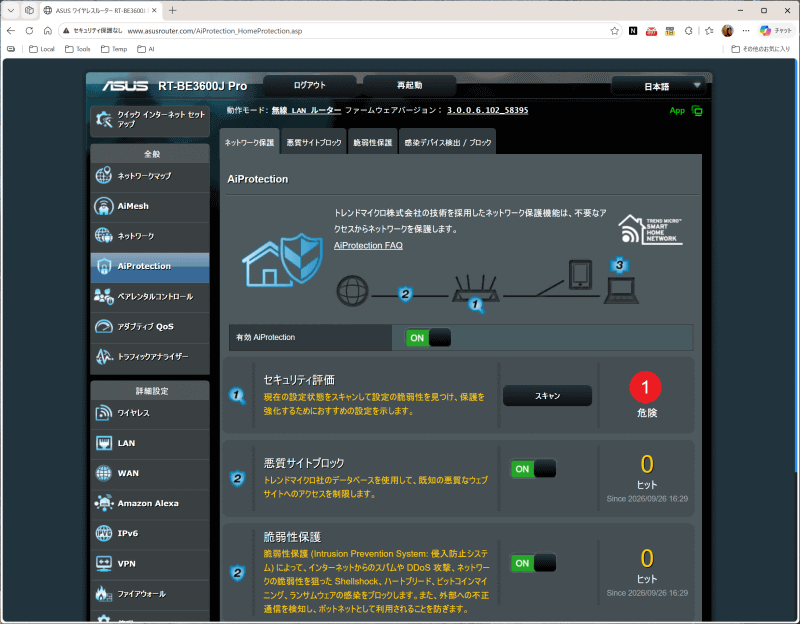Open the Notion browser extension
800x624 pixels.
coord(633,31)
